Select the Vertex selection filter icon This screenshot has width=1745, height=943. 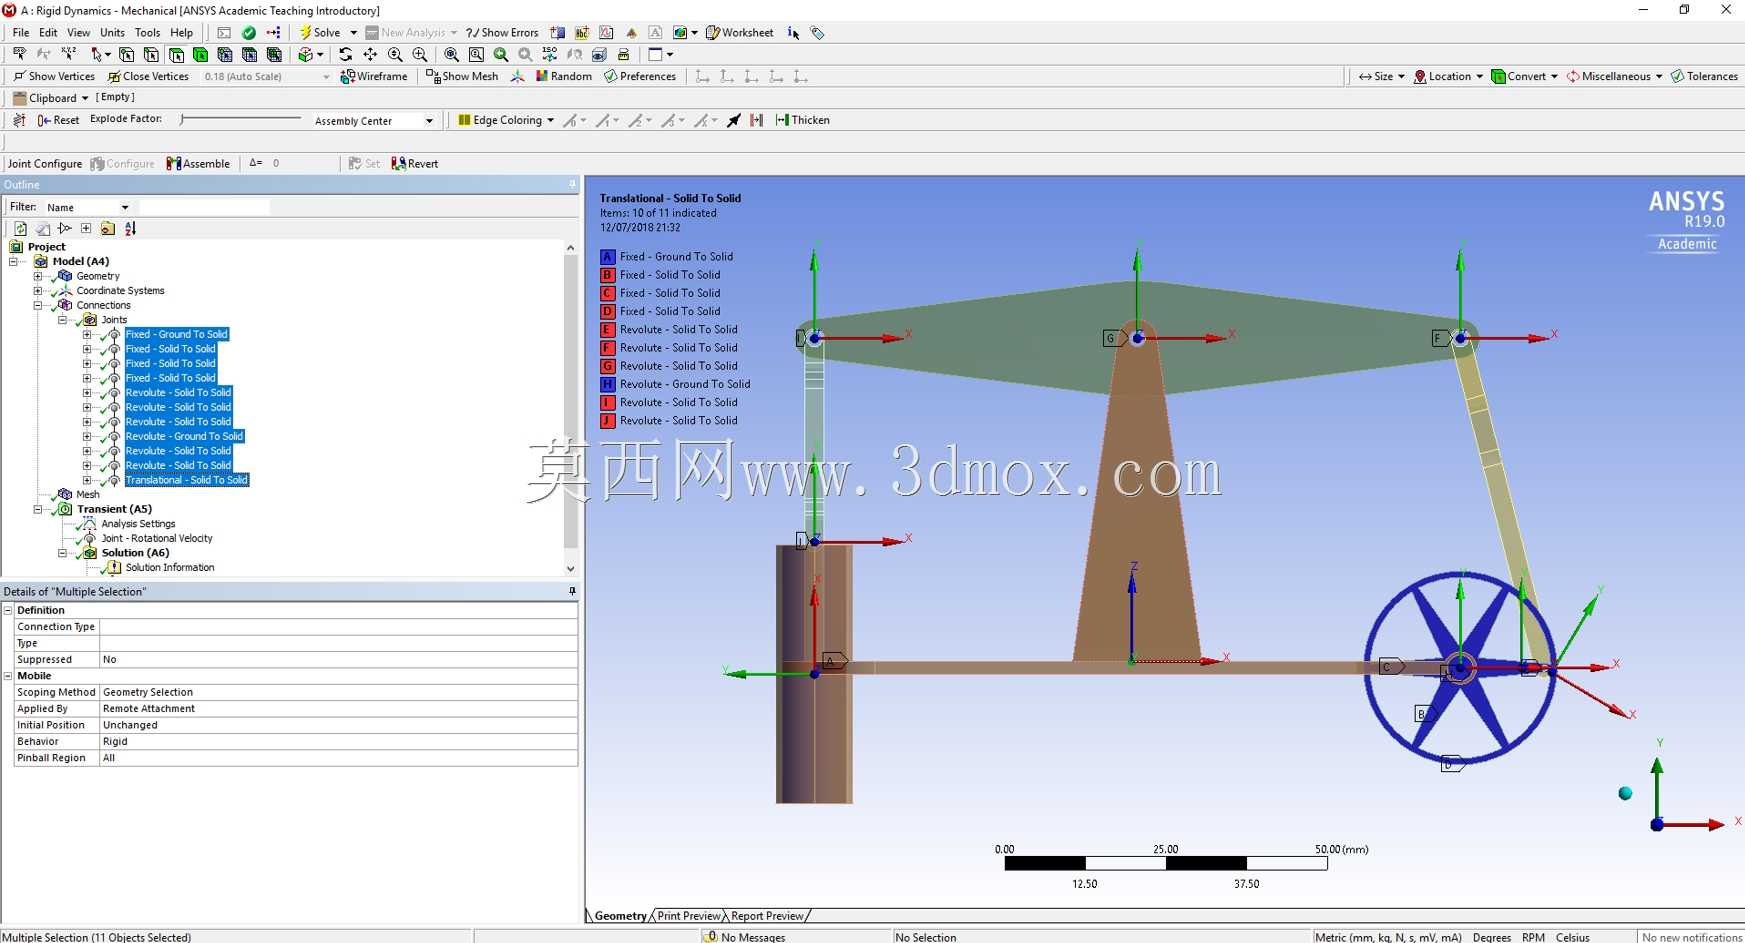pyautogui.click(x=127, y=55)
